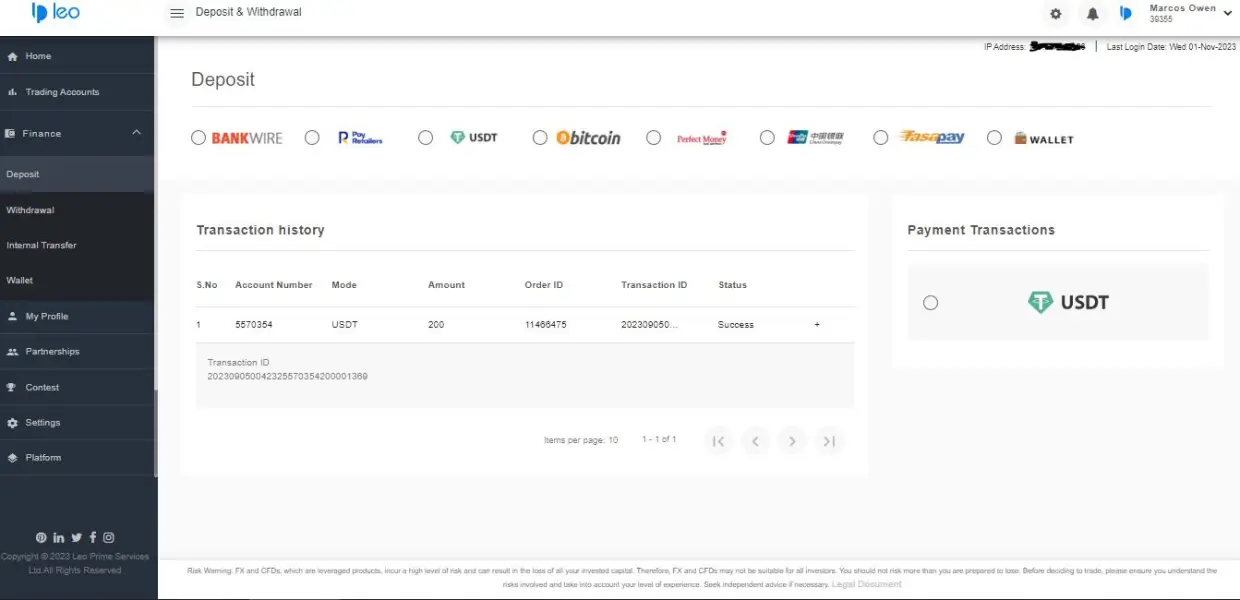This screenshot has height=600, width=1240.
Task: Open the Marcos Owen account dropdown
Action: (x=1227, y=13)
